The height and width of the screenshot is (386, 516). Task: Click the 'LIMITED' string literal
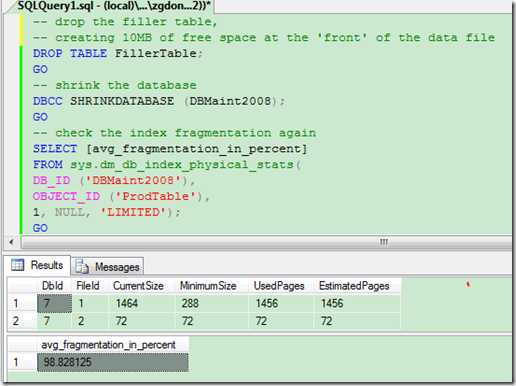[133, 212]
